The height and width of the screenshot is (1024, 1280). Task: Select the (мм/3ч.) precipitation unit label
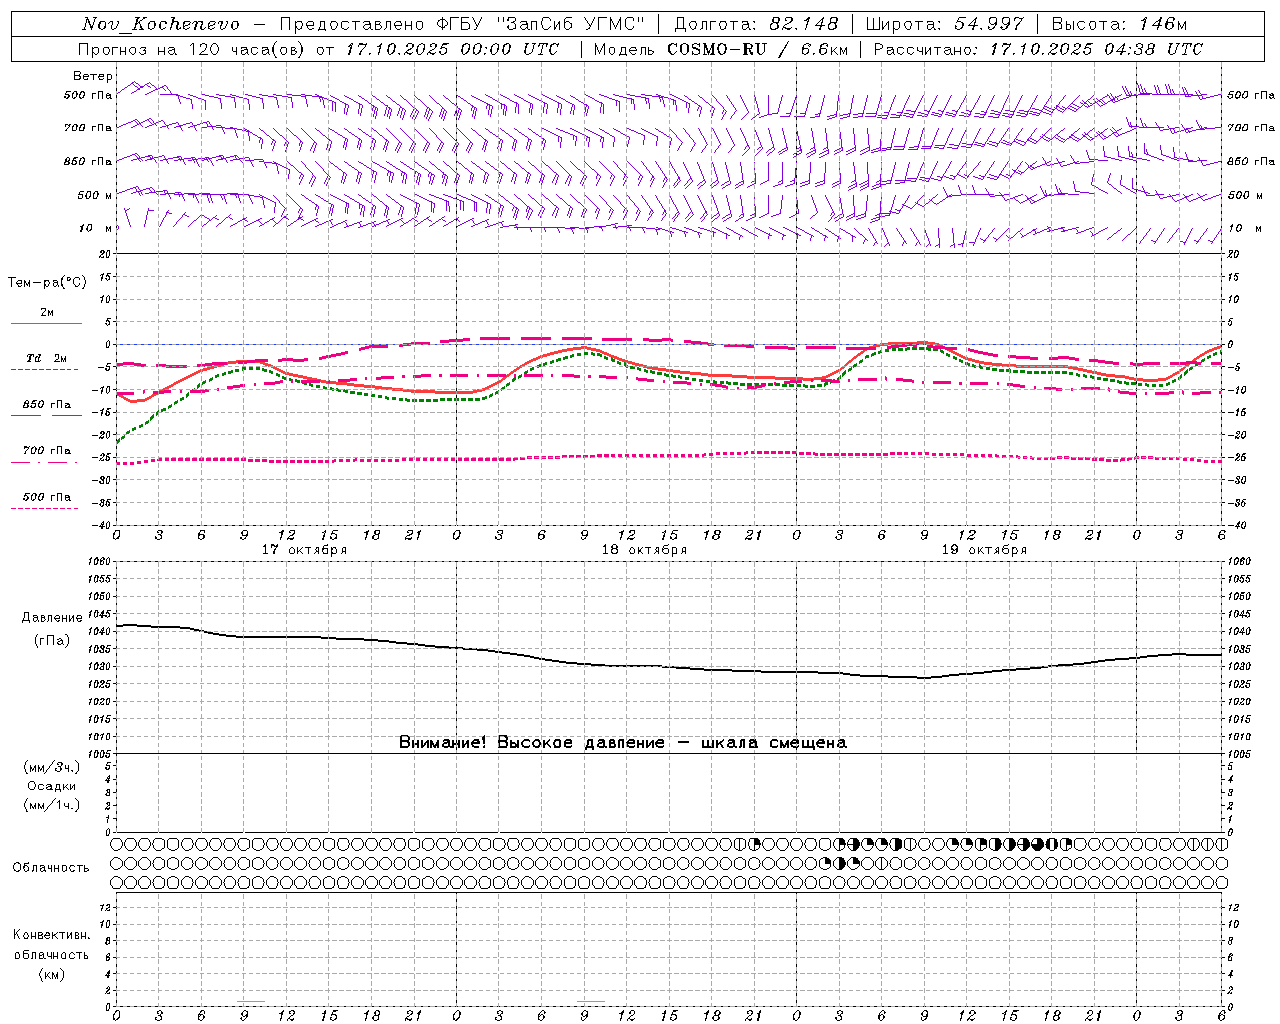[x=52, y=767]
